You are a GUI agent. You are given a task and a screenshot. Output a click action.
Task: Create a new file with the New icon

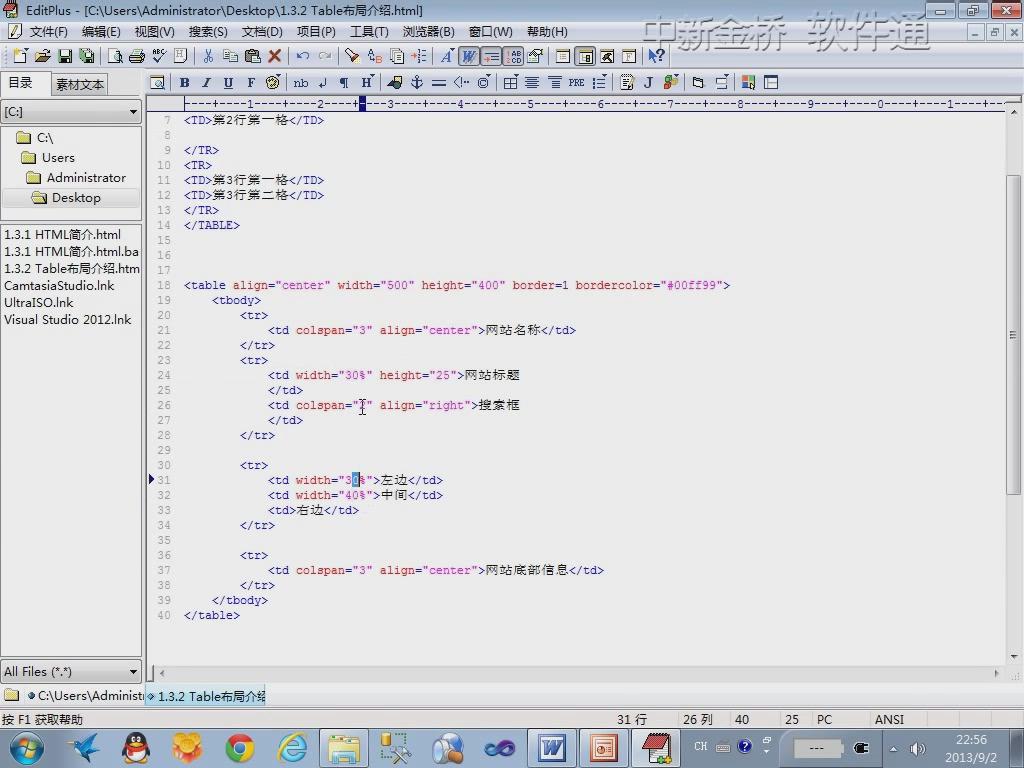tap(20, 56)
